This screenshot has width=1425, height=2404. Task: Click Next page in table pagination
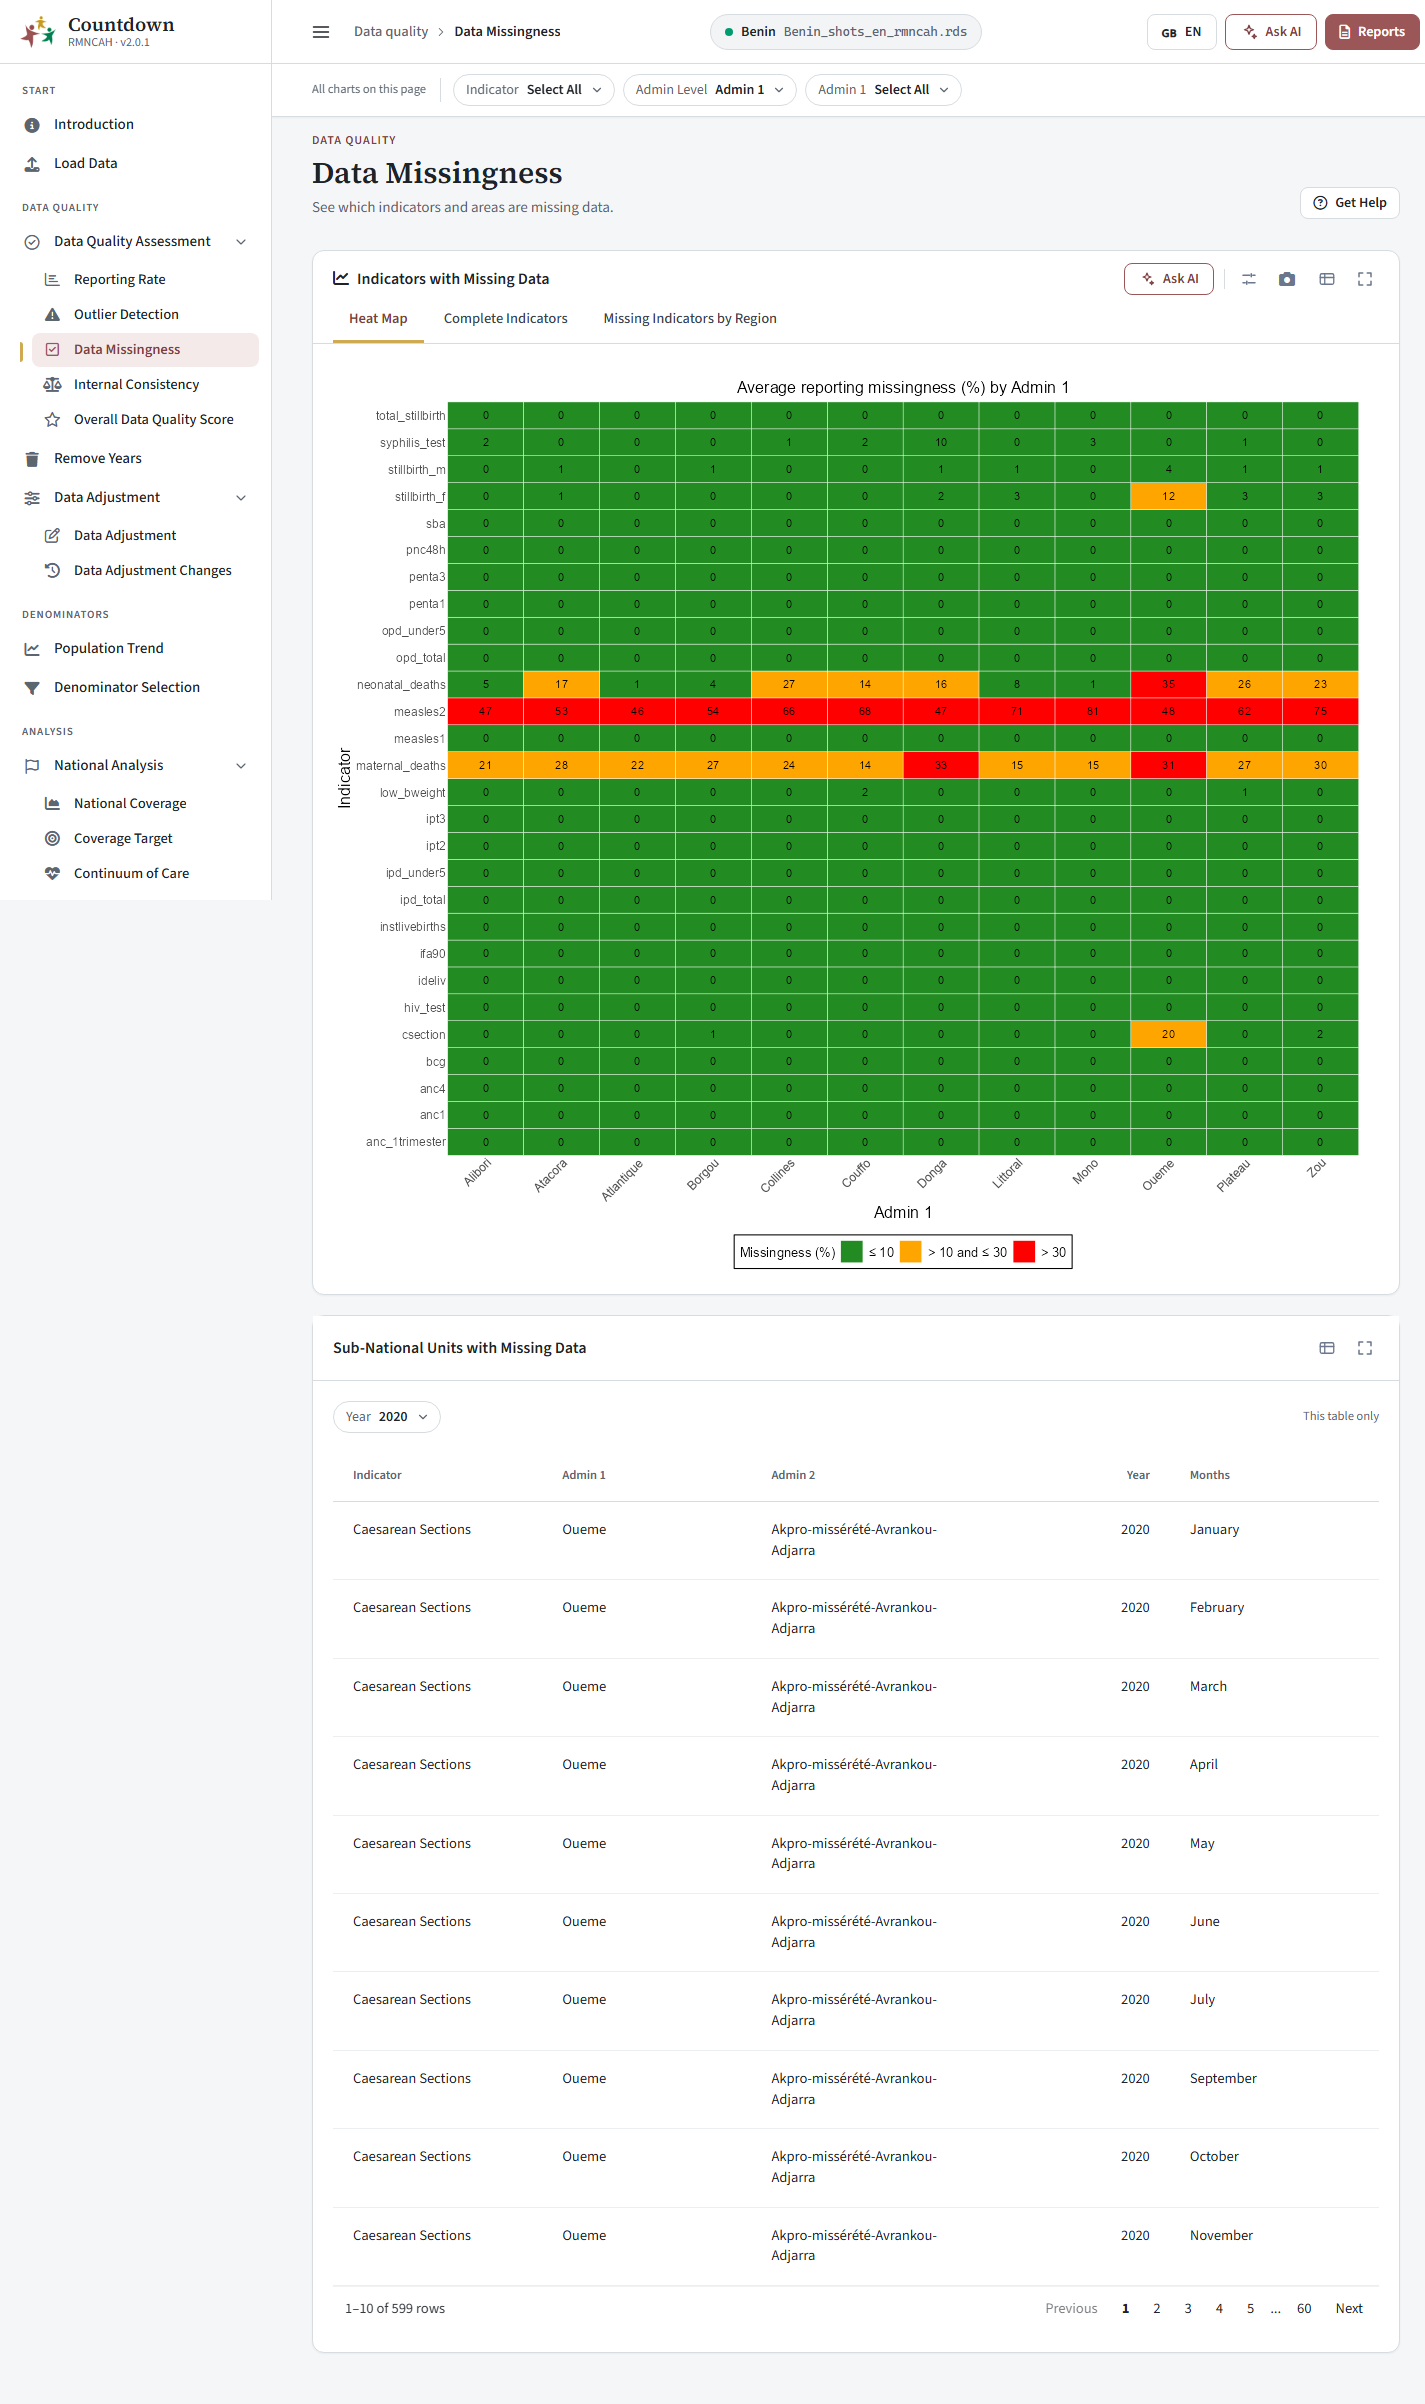(x=1349, y=2308)
